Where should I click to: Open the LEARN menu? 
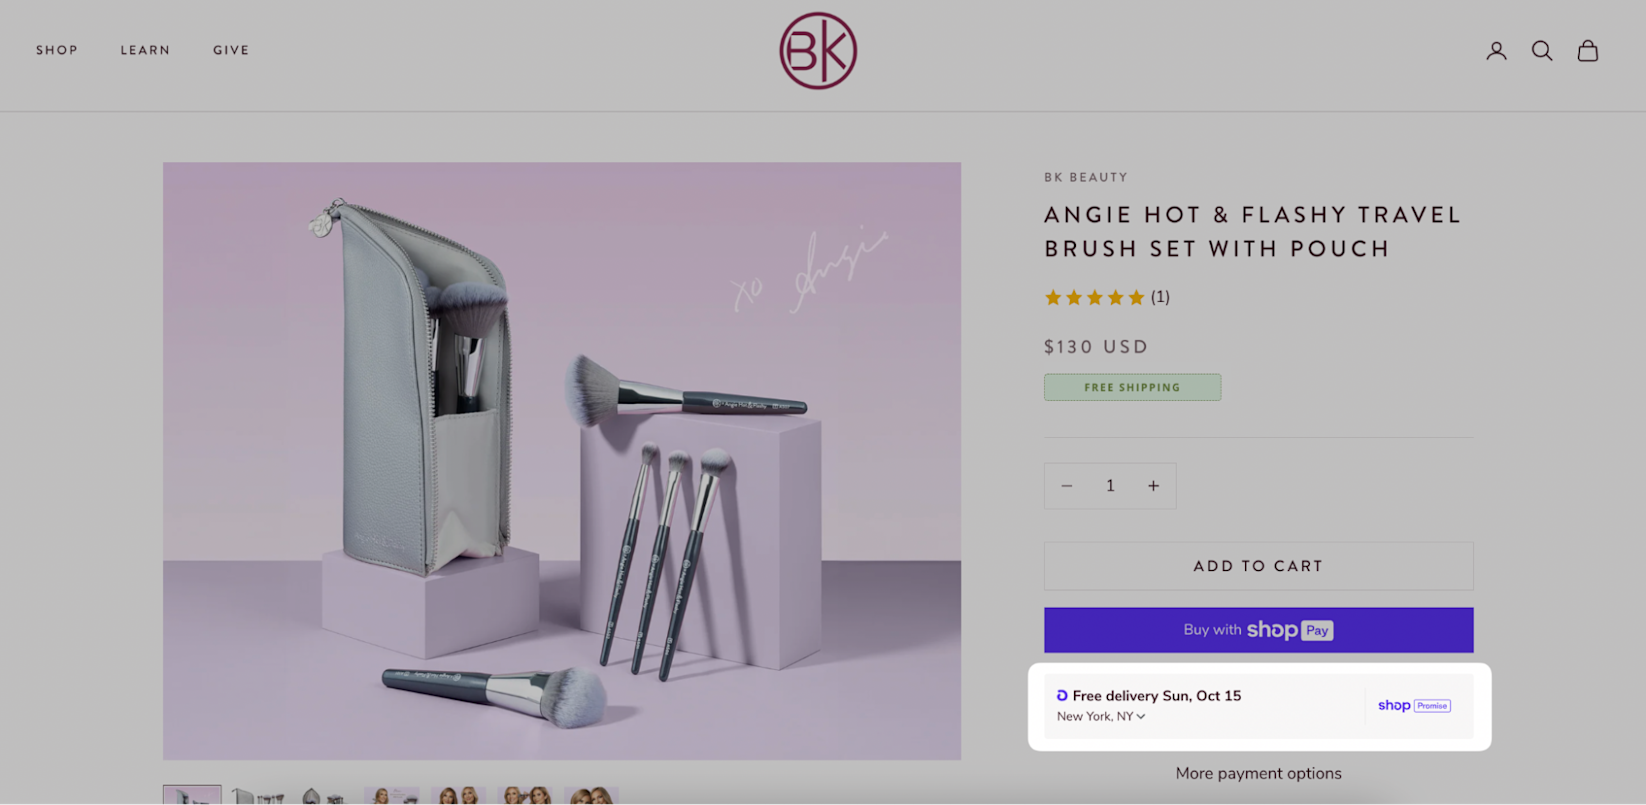tap(145, 50)
